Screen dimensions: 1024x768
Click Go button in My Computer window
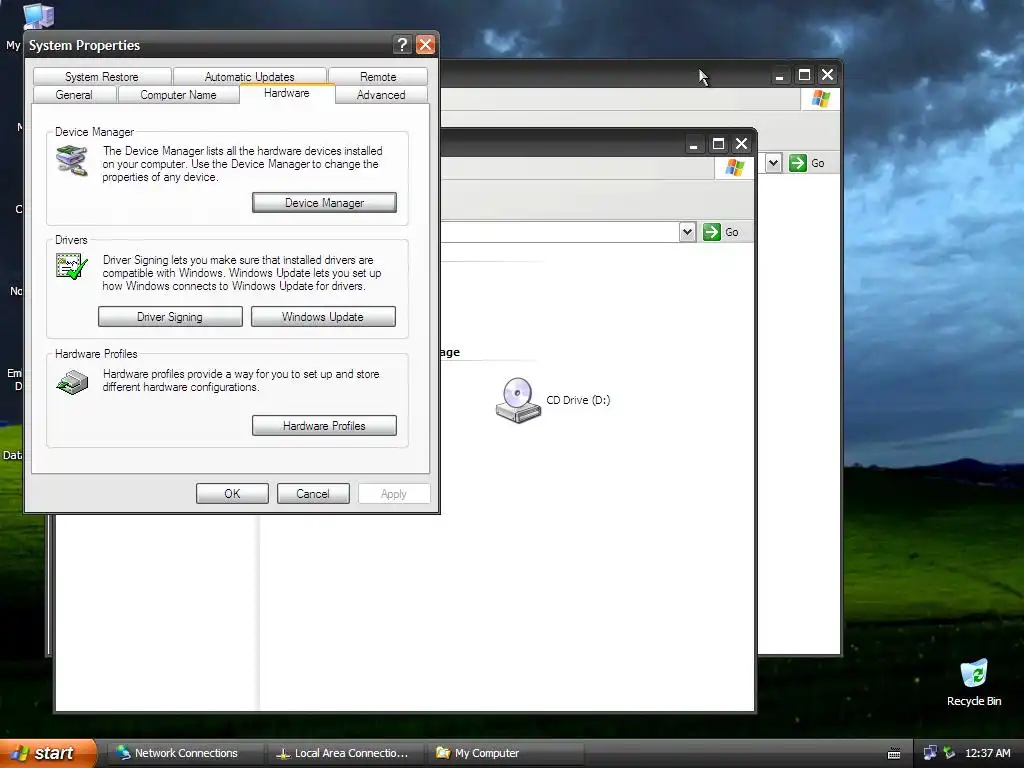[721, 232]
